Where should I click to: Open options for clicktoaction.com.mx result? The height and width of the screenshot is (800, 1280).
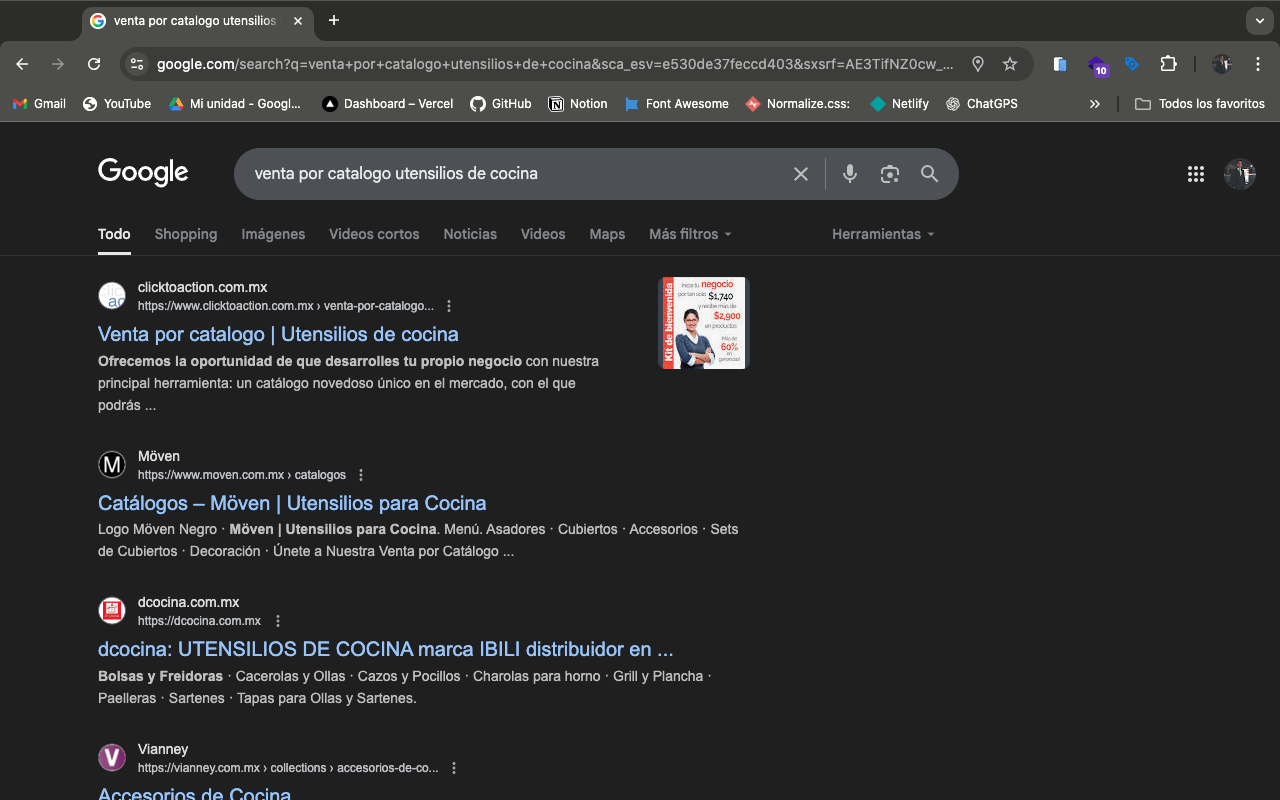(449, 306)
